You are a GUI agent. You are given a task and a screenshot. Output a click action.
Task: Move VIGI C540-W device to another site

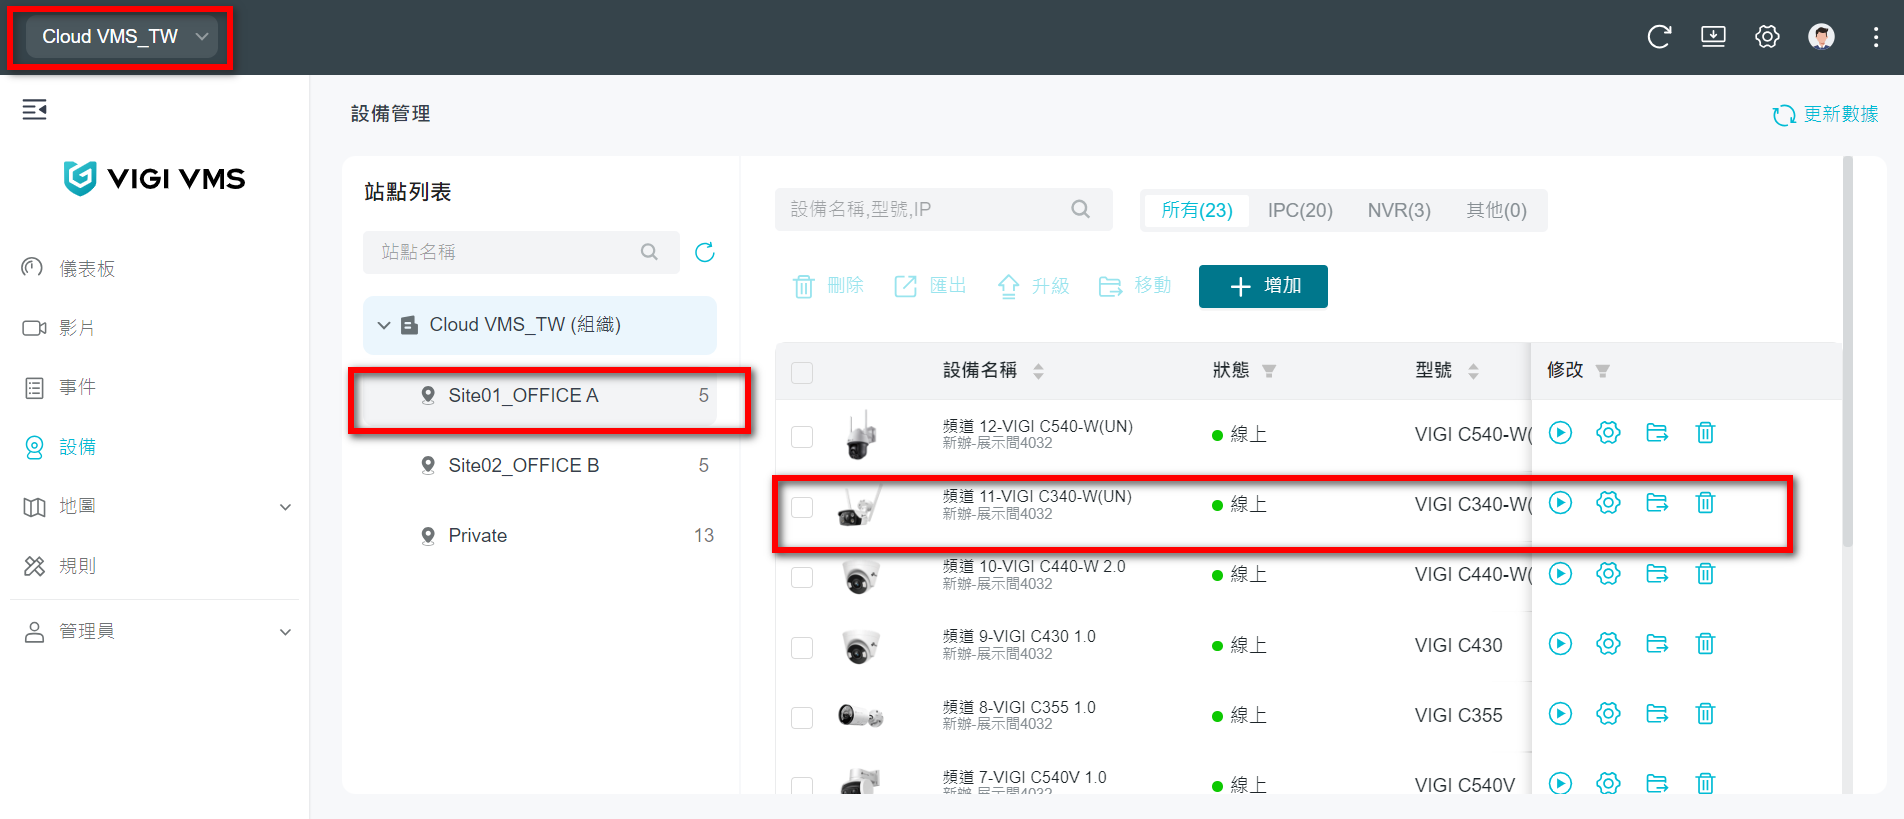click(1657, 432)
